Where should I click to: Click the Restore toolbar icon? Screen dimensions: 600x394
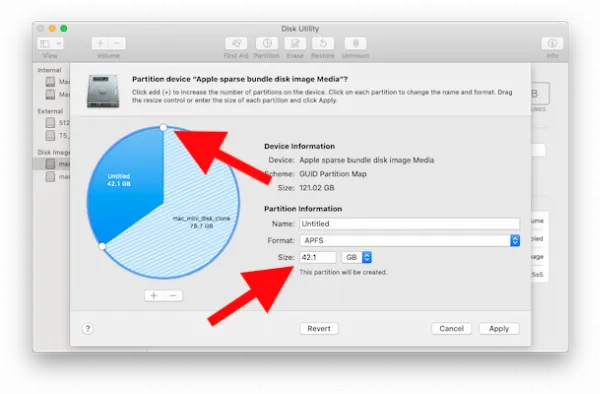pos(323,43)
